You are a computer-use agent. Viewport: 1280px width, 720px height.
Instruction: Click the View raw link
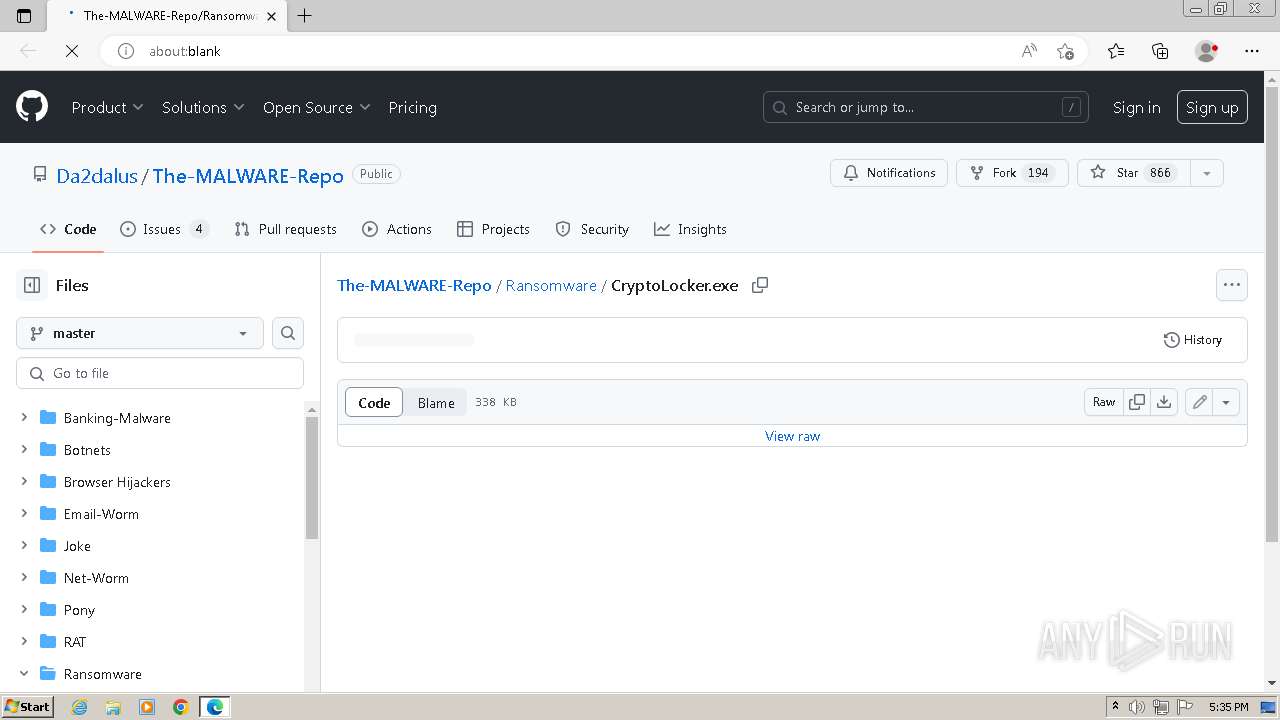click(x=792, y=436)
